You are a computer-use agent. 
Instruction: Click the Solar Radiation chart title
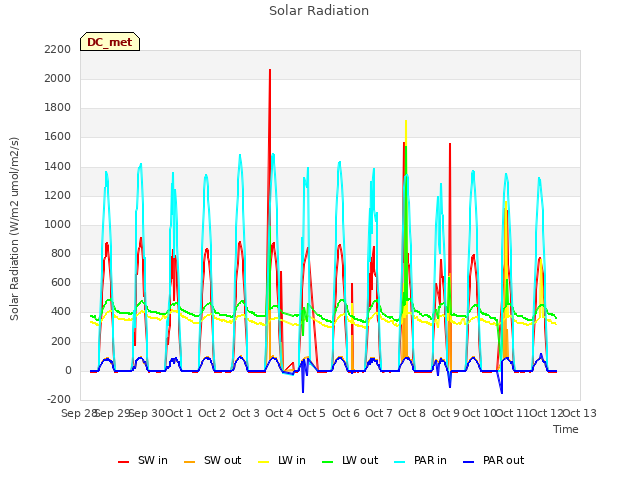319,11
